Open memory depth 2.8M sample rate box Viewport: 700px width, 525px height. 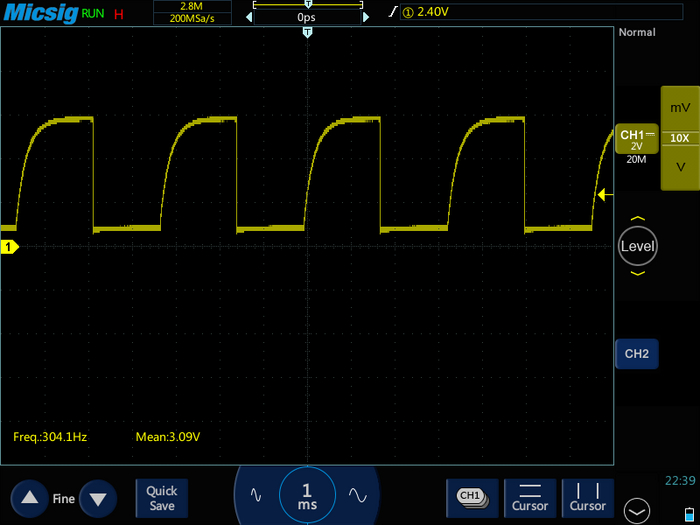click(191, 12)
